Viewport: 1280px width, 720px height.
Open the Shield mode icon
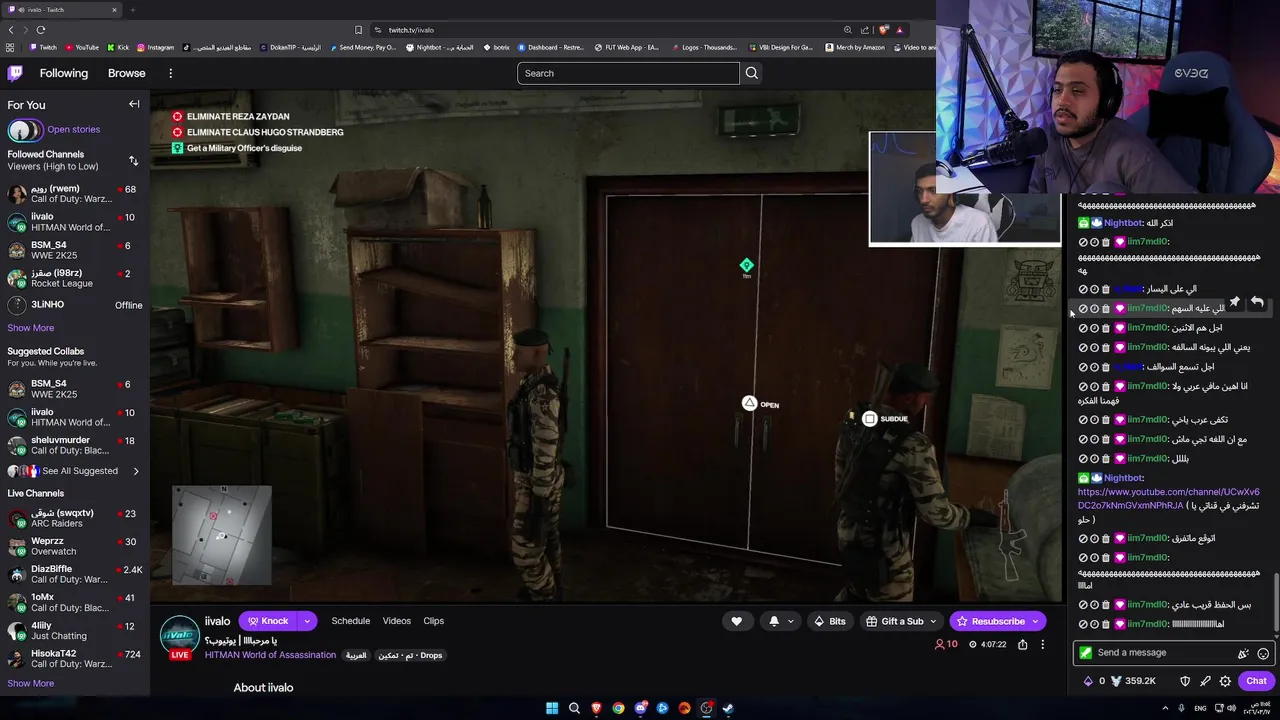(x=1185, y=681)
